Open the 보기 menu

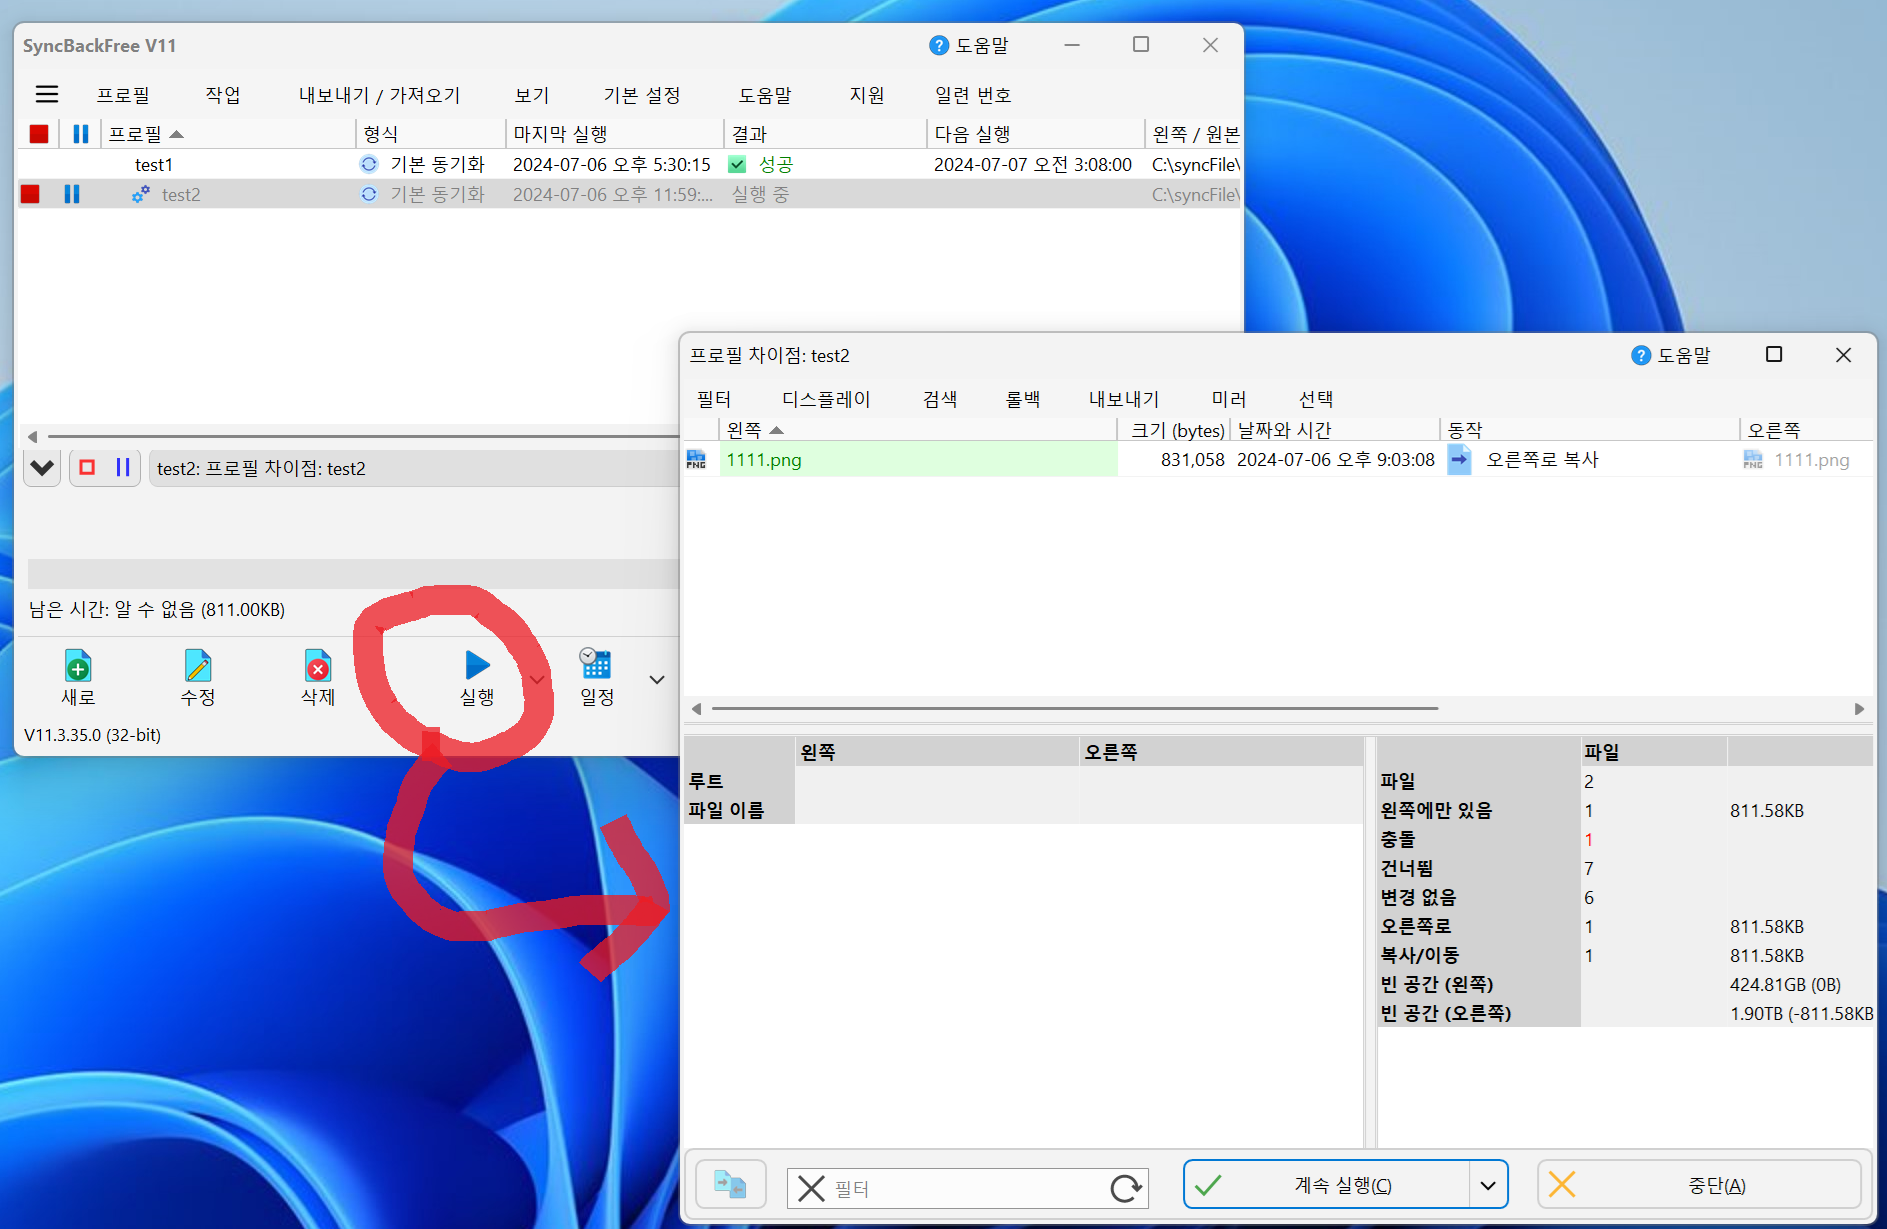[532, 95]
